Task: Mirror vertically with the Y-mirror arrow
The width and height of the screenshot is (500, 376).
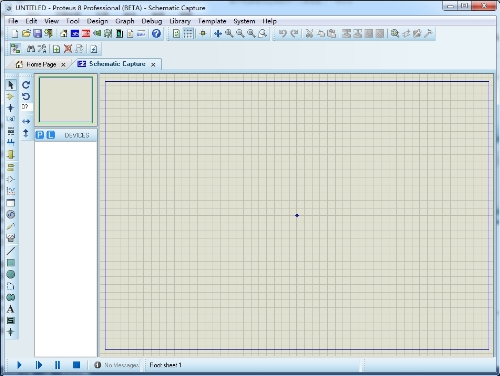Action: click(x=26, y=134)
